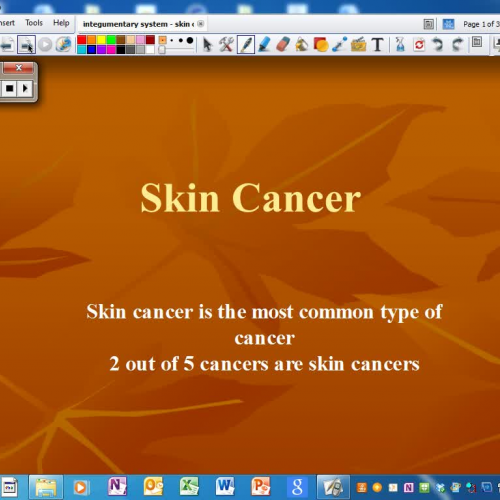
Task: Click the Reset Page icon
Action: coord(419,44)
